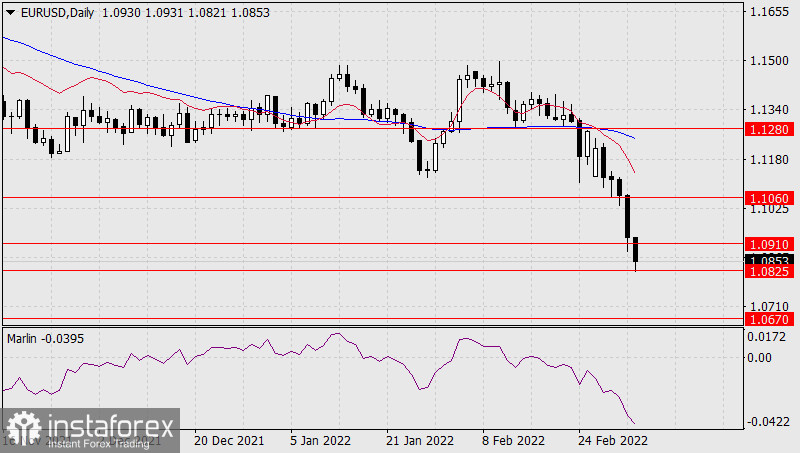Screen dimensions: 800x453
Task: Click the 20 Dec 2021 date label
Action: [x=229, y=441]
